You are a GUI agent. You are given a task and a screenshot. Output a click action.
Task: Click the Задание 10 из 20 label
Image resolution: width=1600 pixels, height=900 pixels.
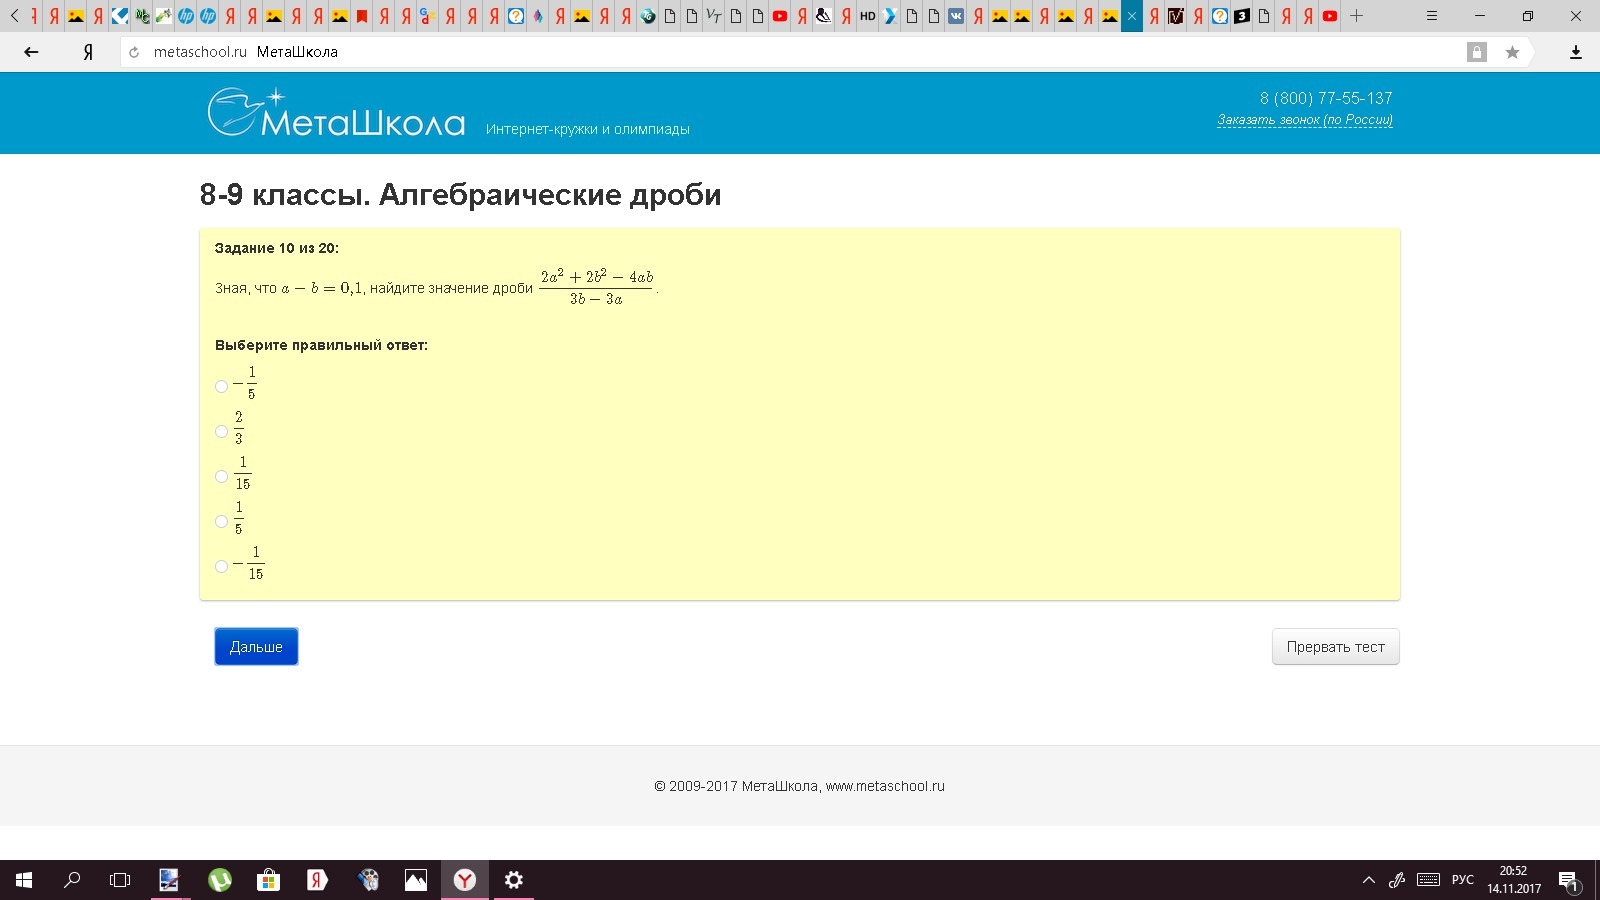tap(277, 248)
